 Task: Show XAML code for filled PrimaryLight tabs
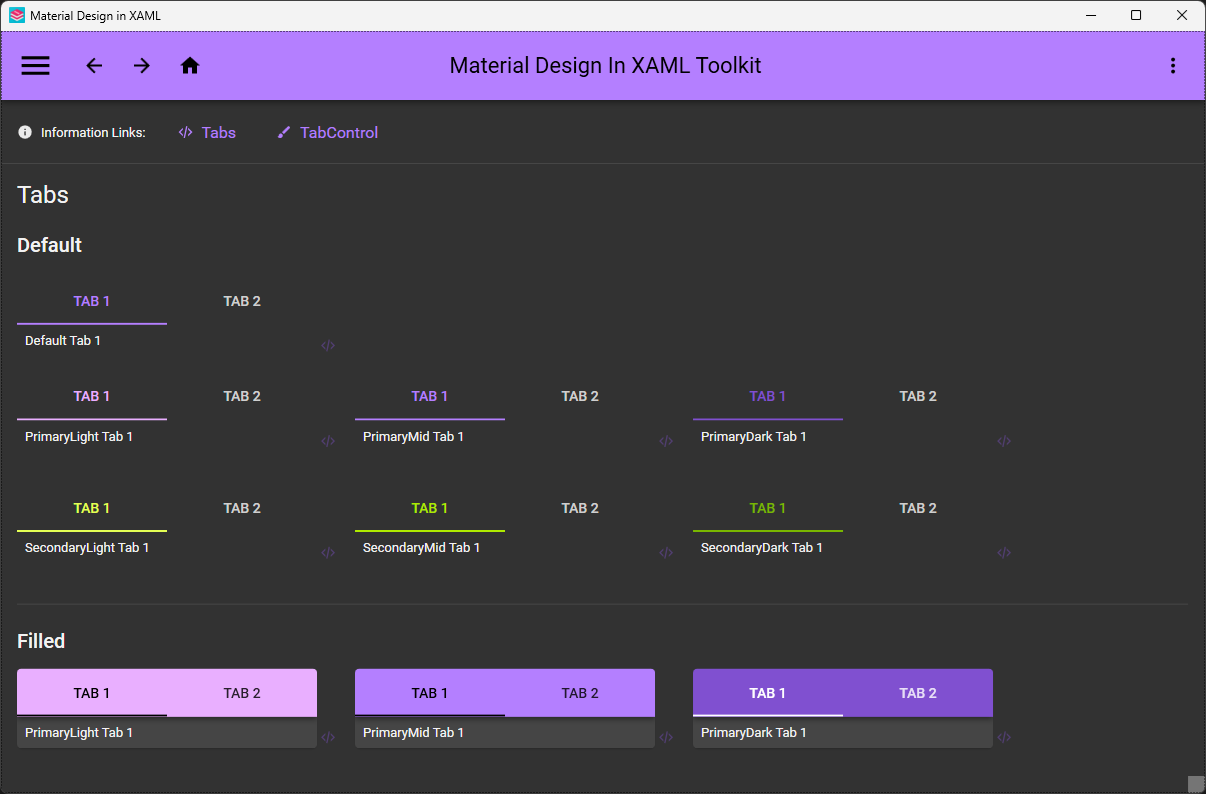click(328, 738)
